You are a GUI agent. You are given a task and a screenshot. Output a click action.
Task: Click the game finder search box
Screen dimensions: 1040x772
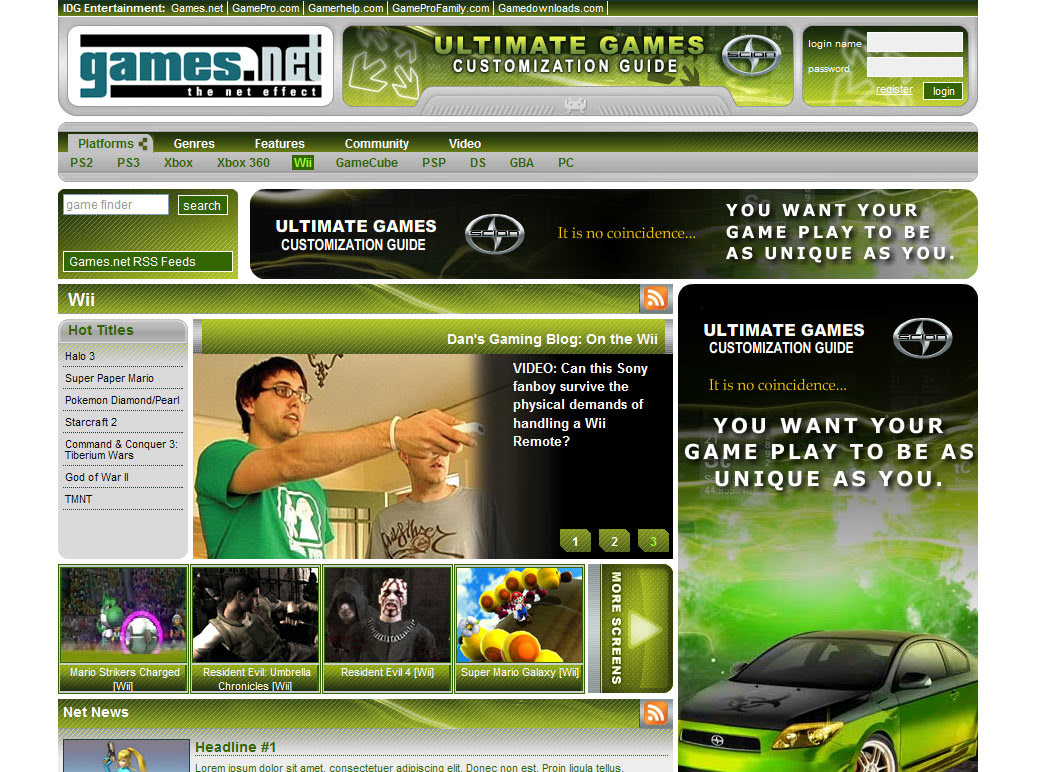116,204
